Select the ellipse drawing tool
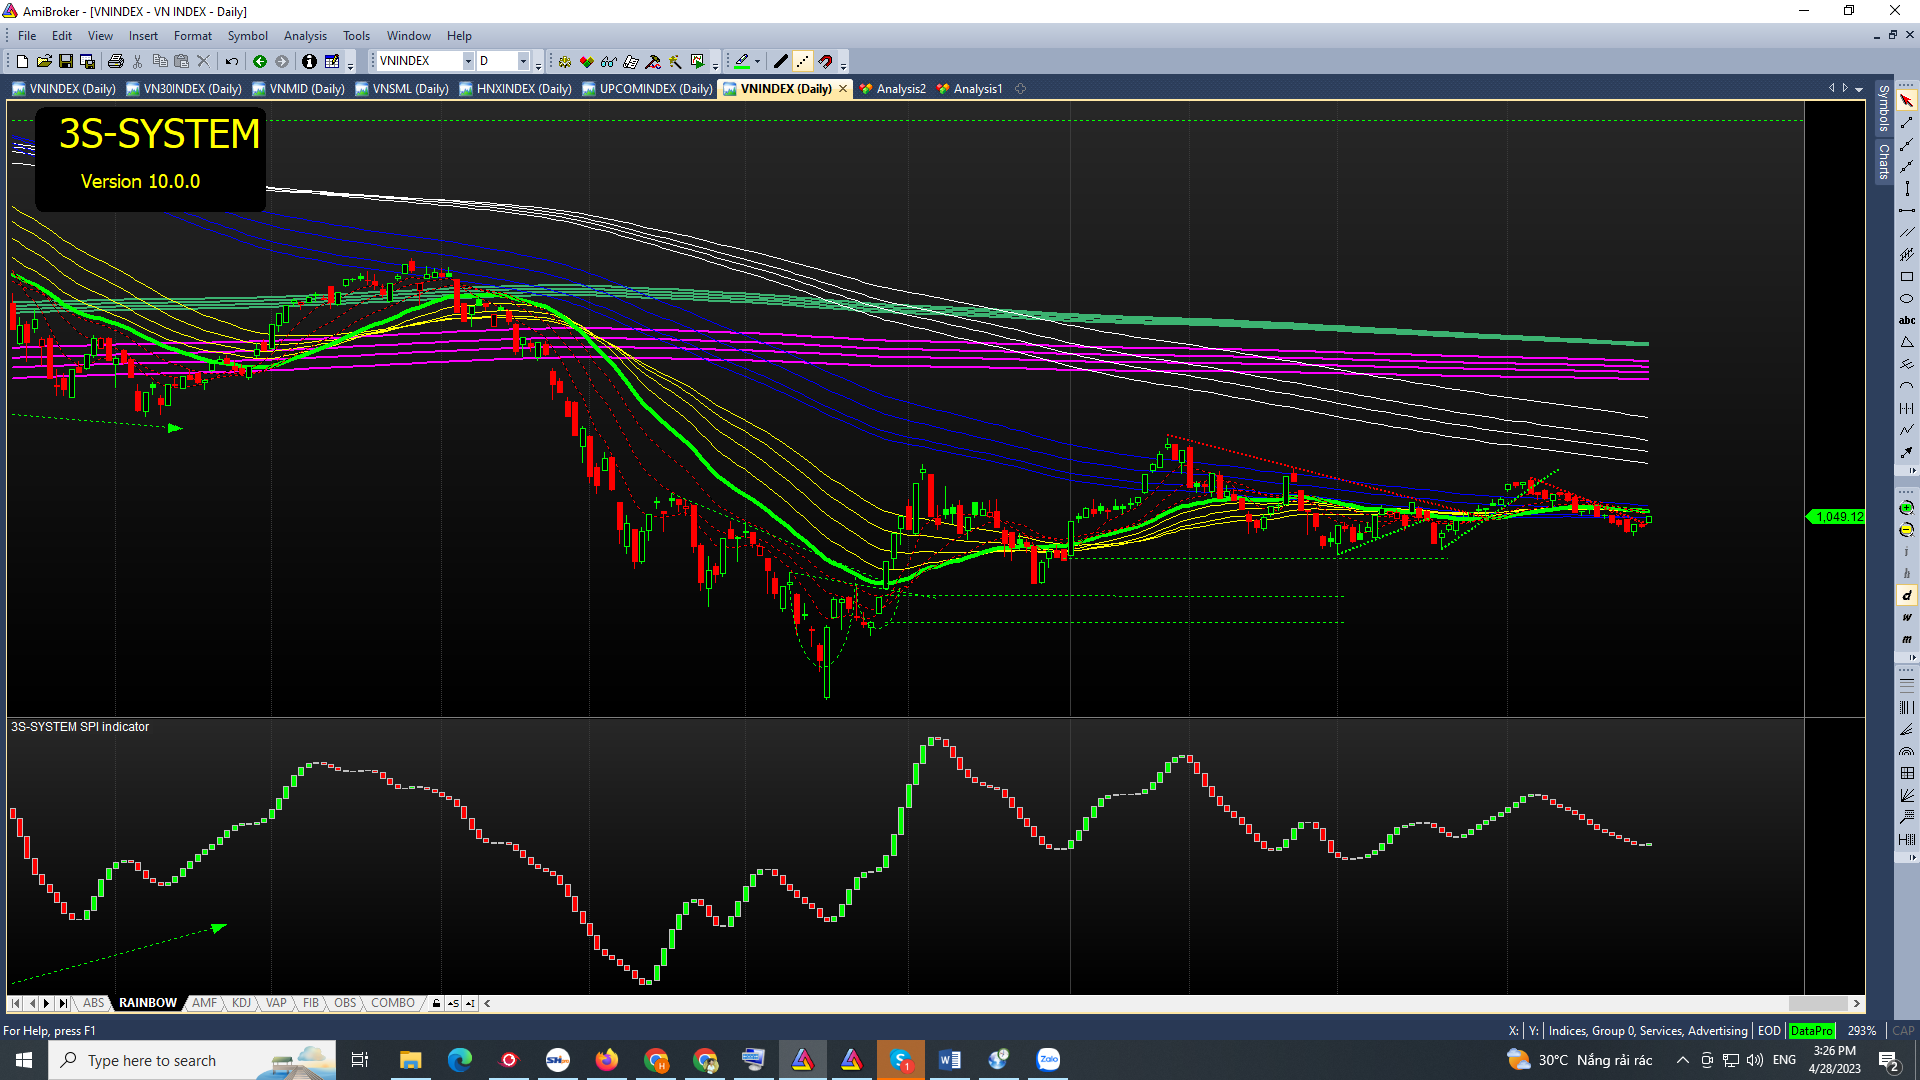The height and width of the screenshot is (1080, 1920). [x=1906, y=299]
